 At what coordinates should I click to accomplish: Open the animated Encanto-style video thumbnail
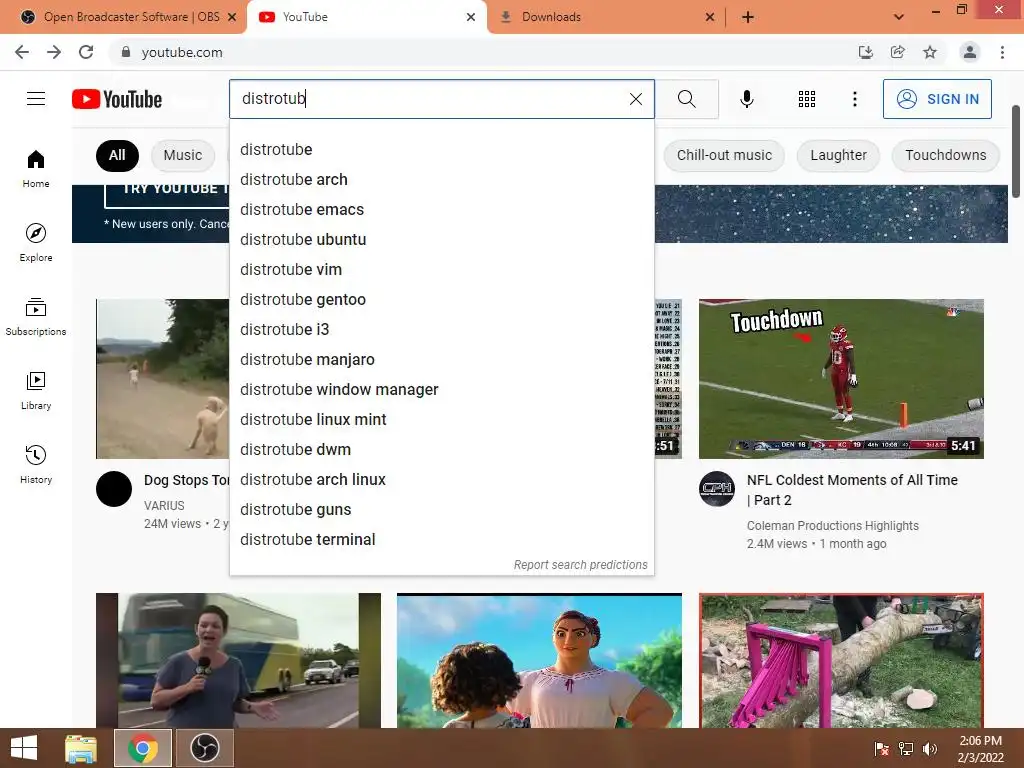click(x=539, y=660)
